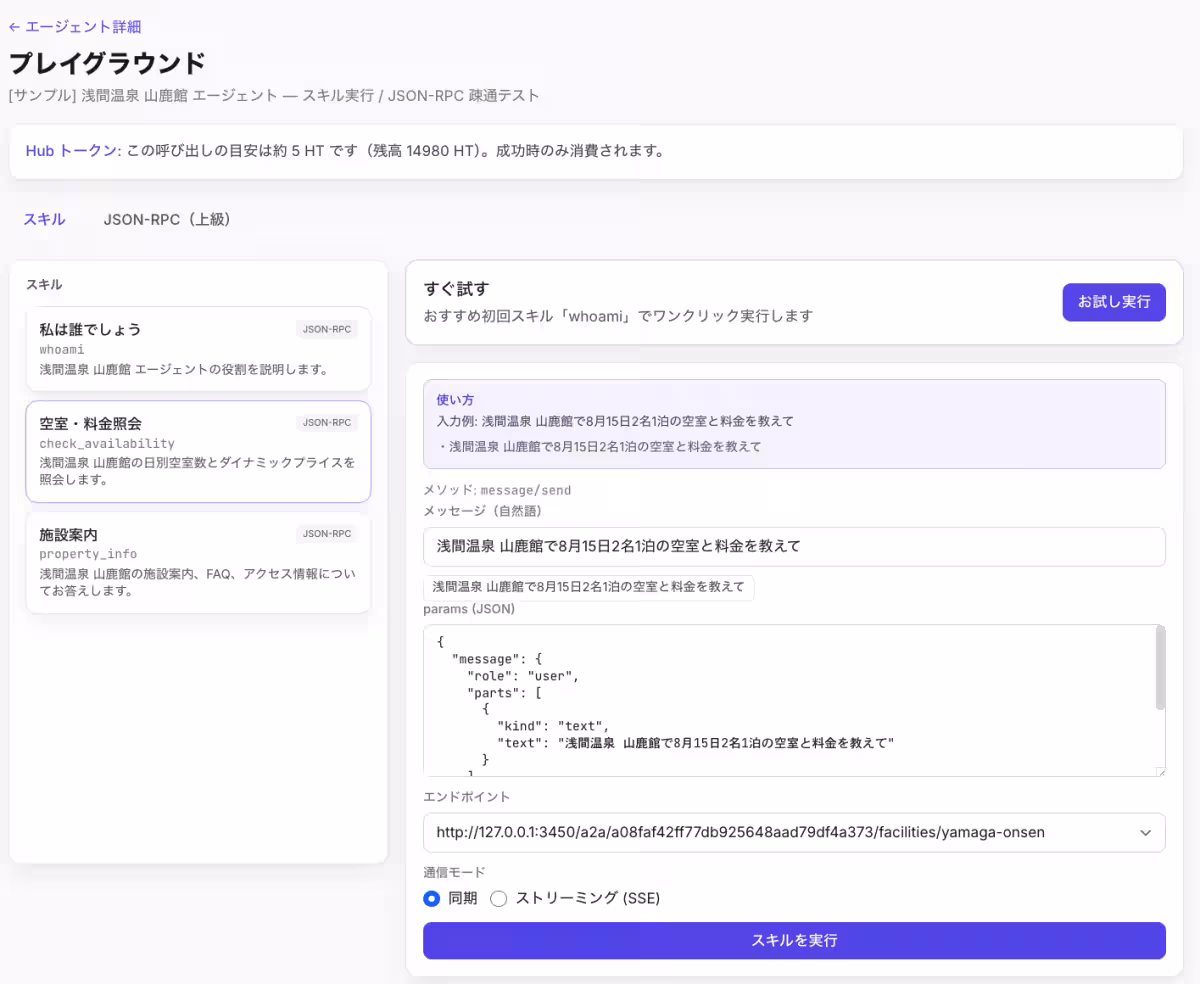Focus the メッセージ（自然語）input field
Viewport: 1200px width, 984px height.
point(794,546)
